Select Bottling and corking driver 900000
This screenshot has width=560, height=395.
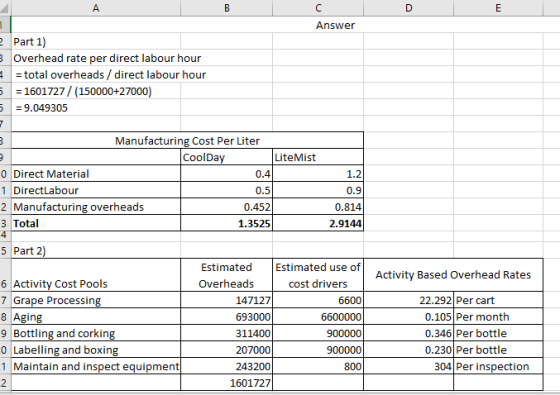318,333
